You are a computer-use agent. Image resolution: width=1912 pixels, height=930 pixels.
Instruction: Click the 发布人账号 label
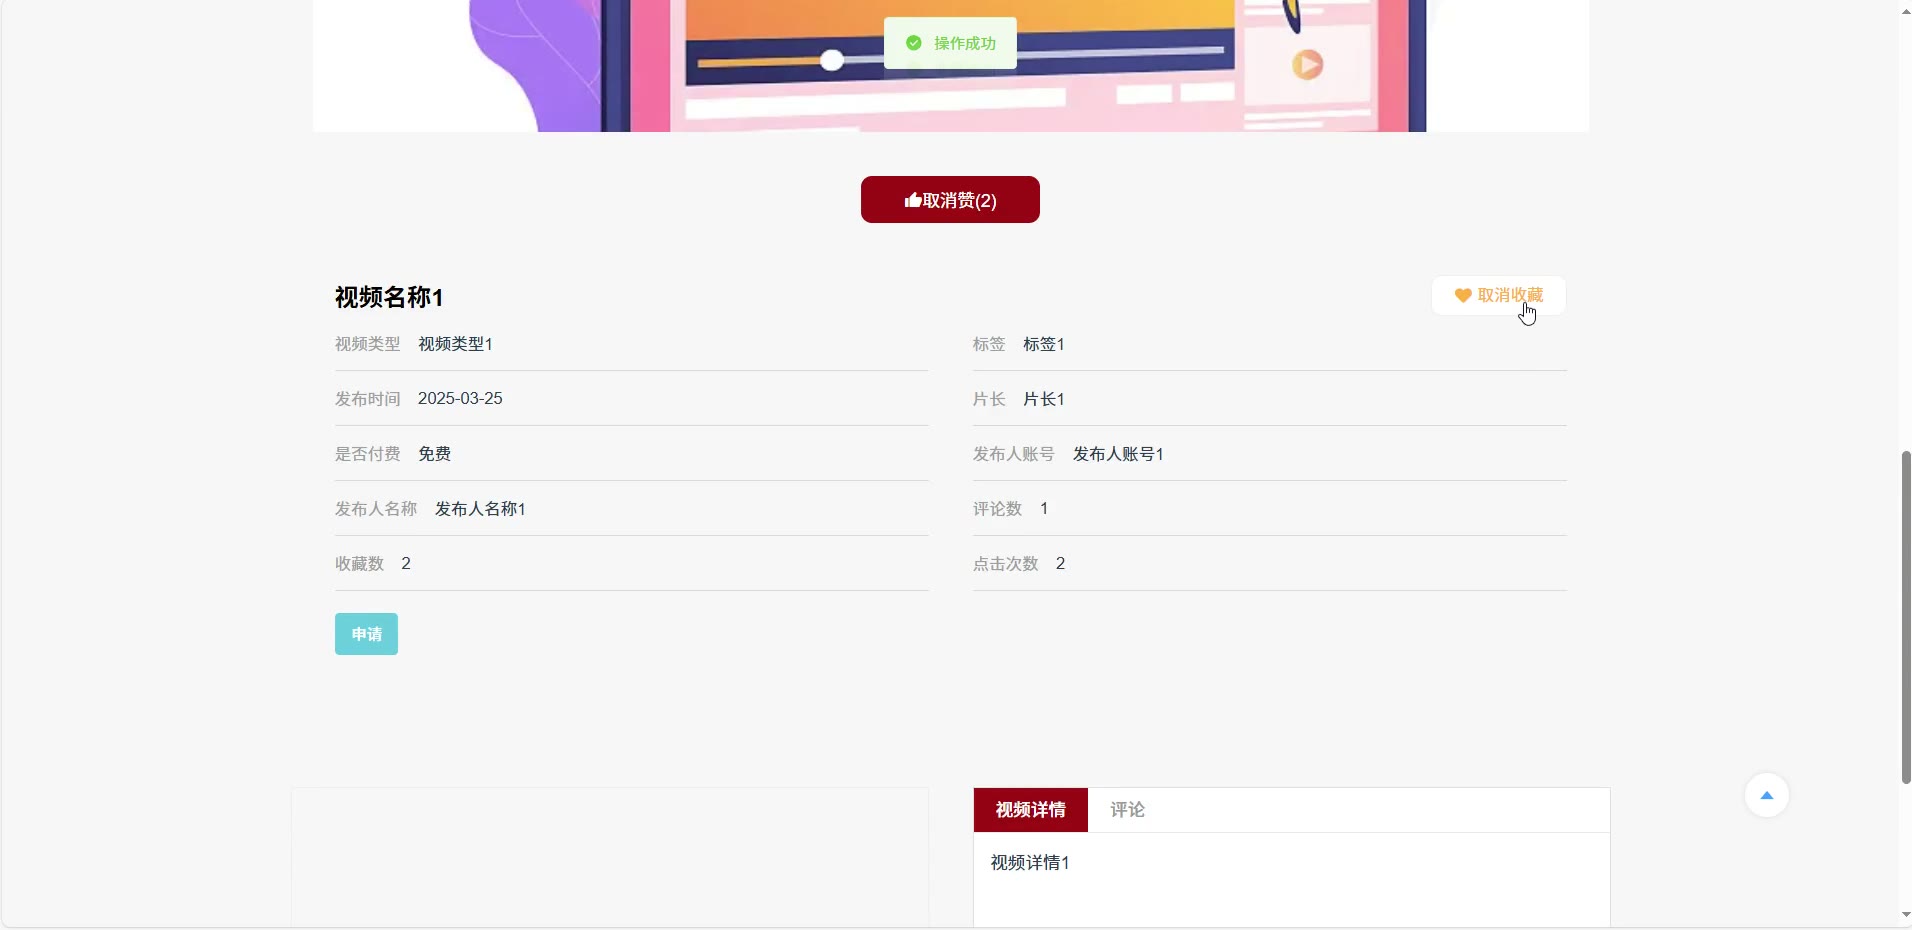1013,454
